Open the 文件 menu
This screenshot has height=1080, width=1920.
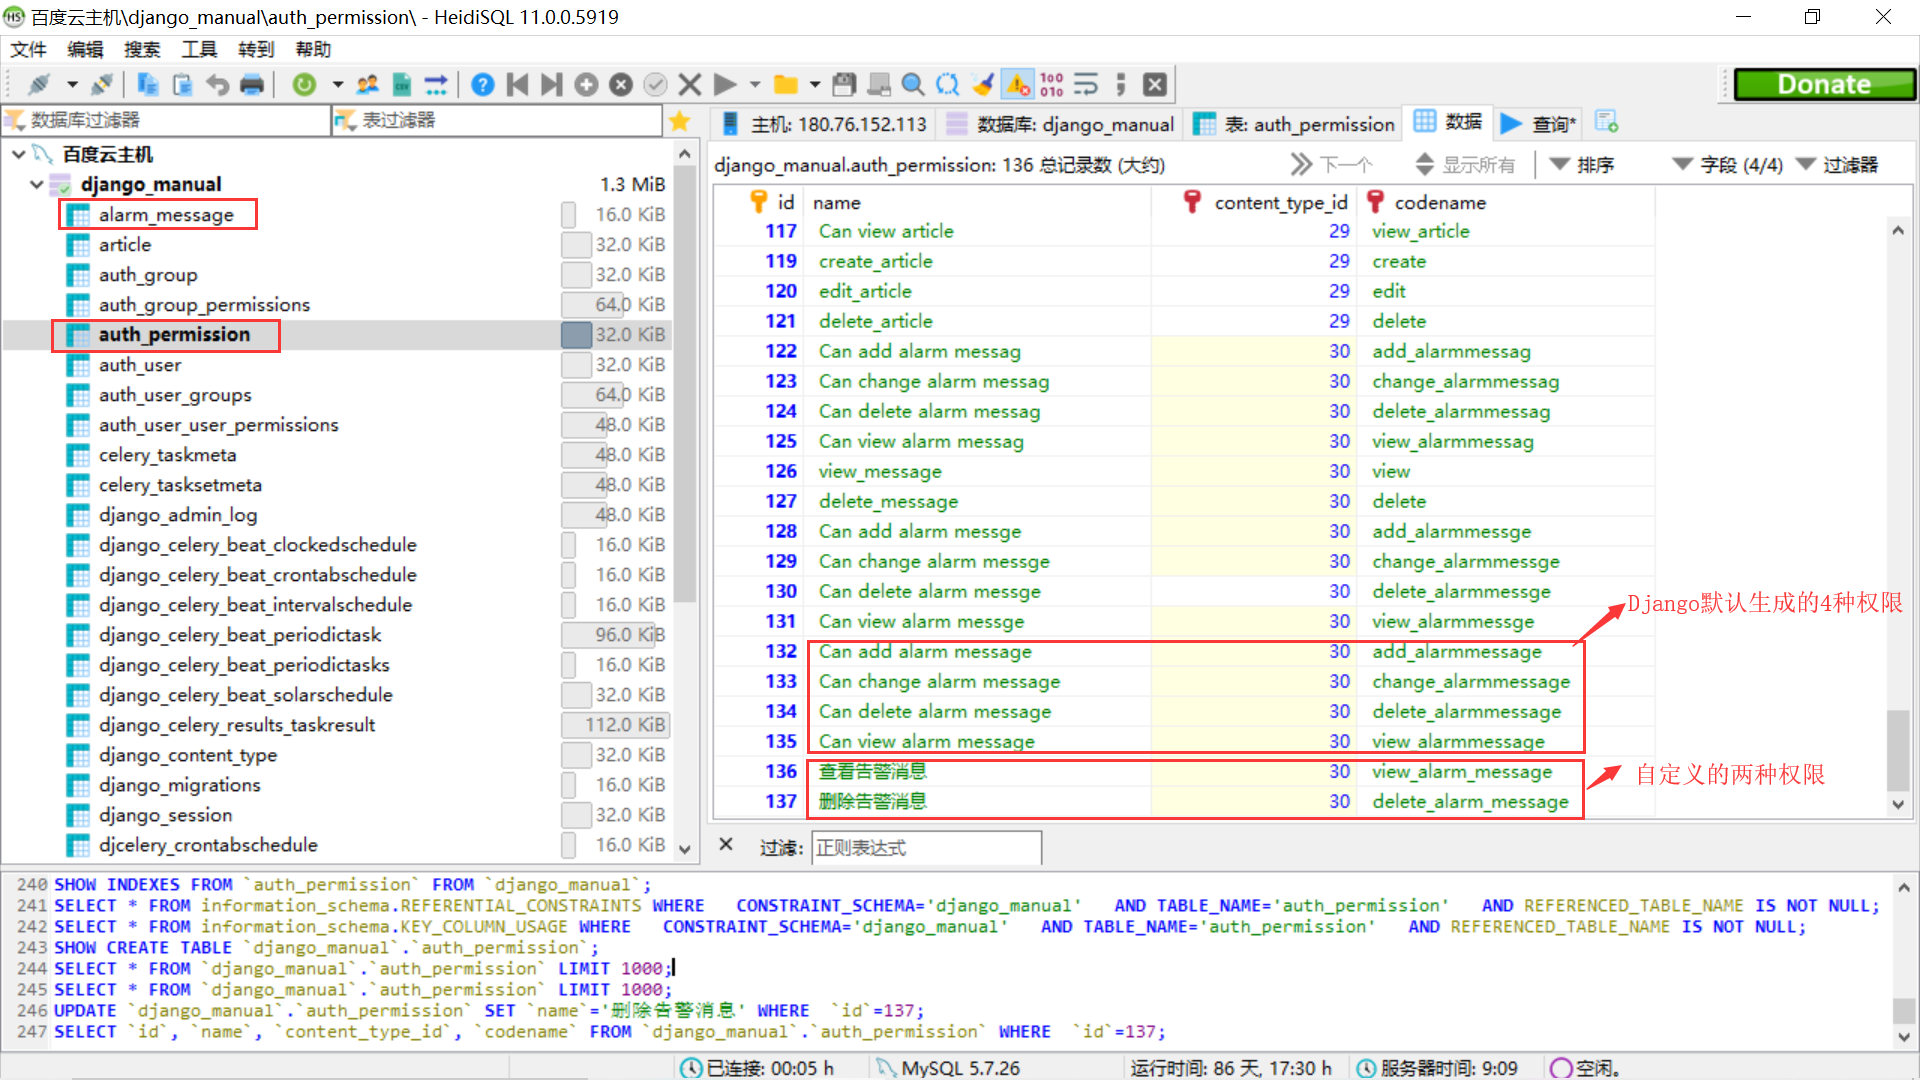point(28,49)
